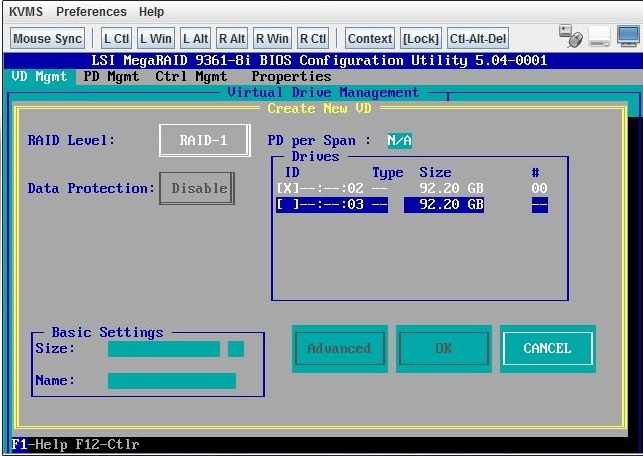The height and width of the screenshot is (456, 643).
Task: Uncheck drive 02 checkbox
Action: pyautogui.click(x=288, y=188)
